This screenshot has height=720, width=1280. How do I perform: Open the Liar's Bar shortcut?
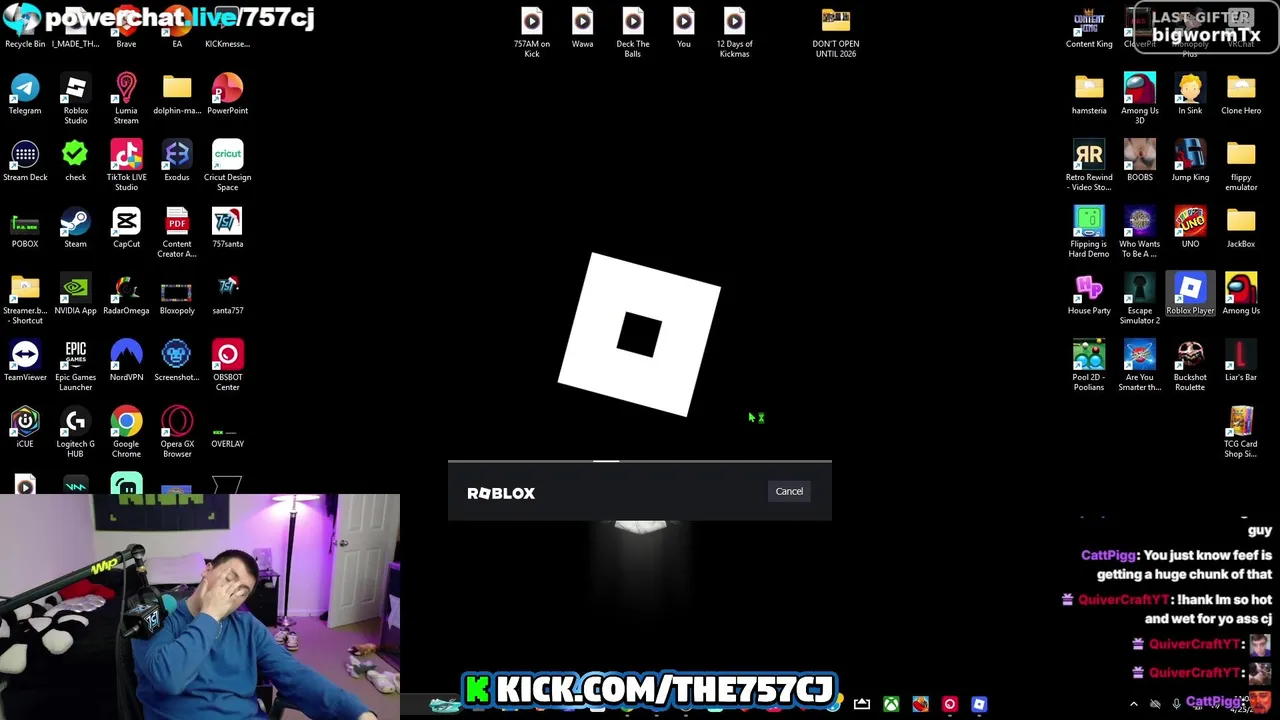click(x=1241, y=360)
